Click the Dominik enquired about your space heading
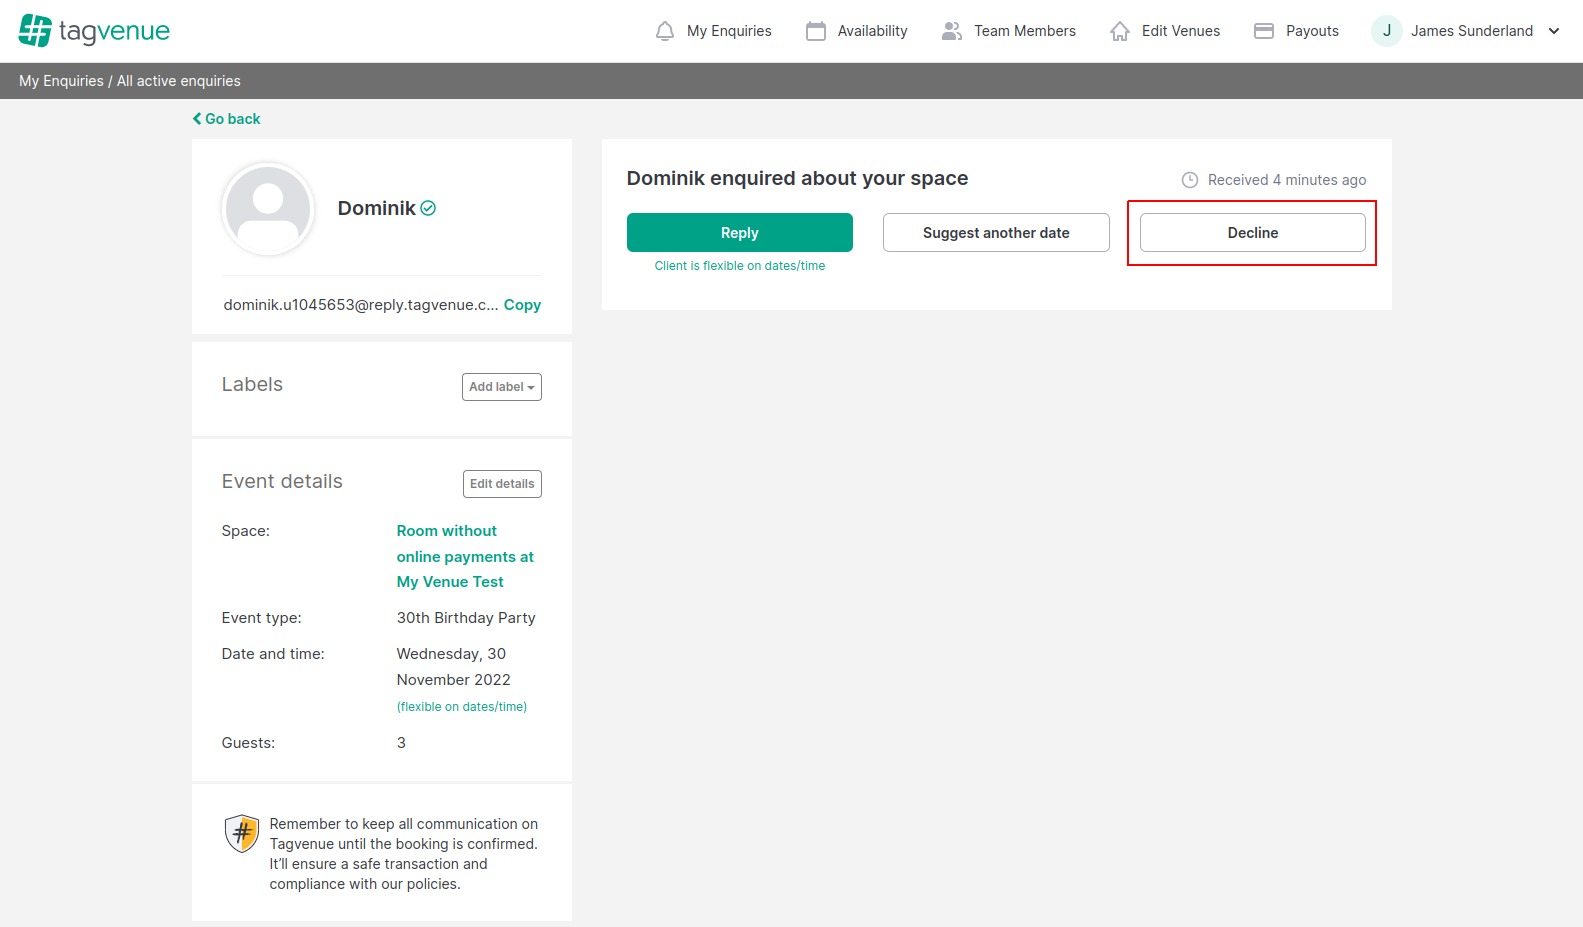The image size is (1583, 927). pos(797,178)
